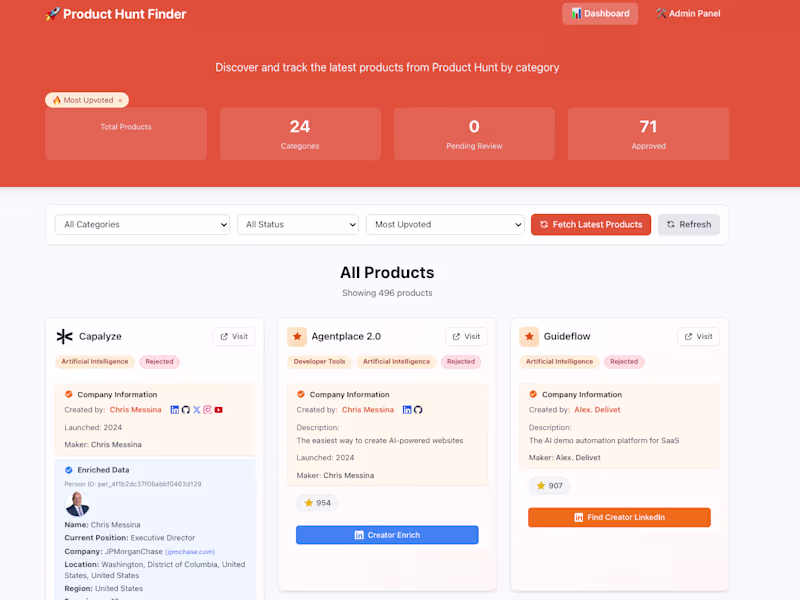Open the jpmchase.com link

coord(190,552)
